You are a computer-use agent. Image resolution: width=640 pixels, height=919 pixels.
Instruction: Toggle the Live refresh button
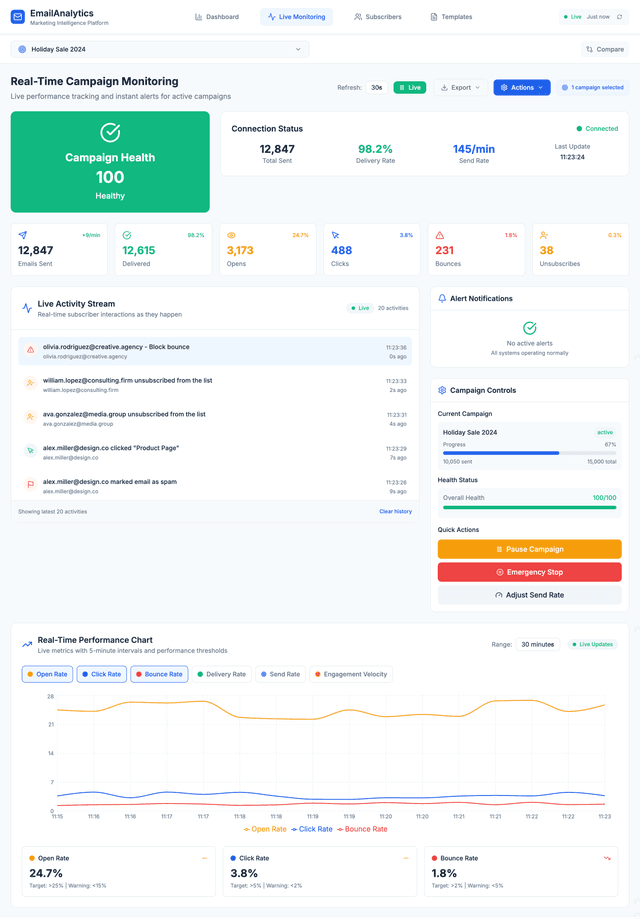[x=409, y=88]
